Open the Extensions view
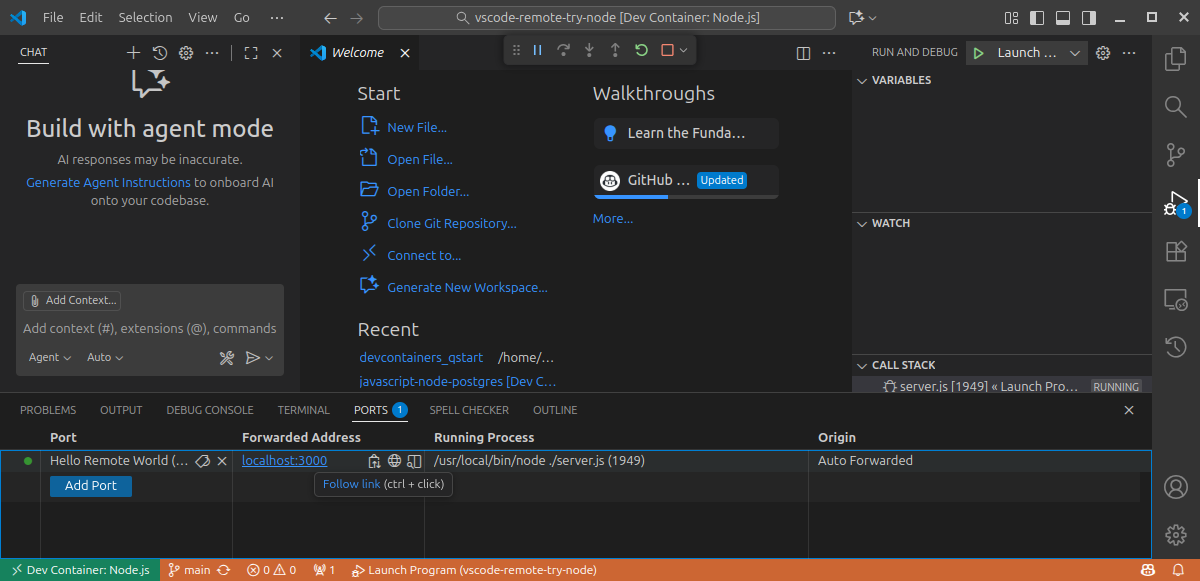 point(1176,251)
